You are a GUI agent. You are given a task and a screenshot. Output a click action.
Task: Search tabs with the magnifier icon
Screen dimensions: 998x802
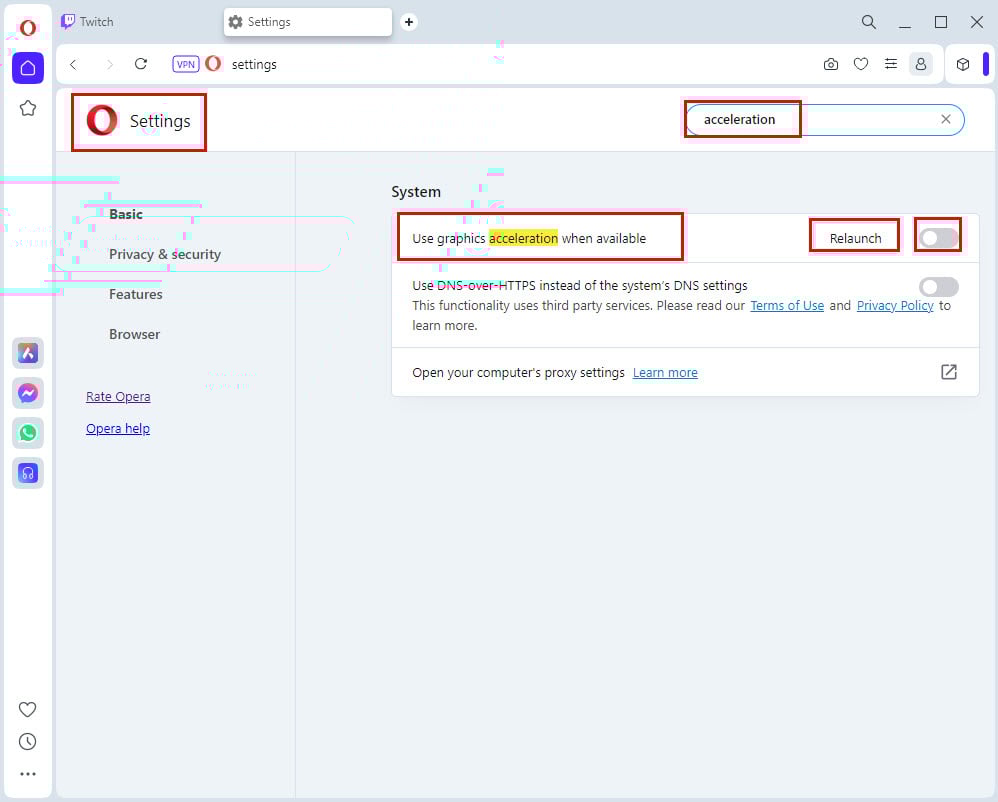[869, 22]
